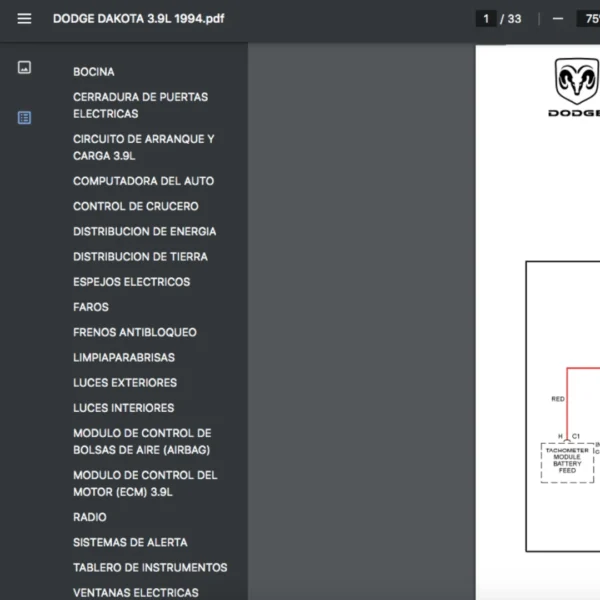Screen dimensions: 600x600
Task: Open LUCES INTERIORES bookmark
Action: click(124, 408)
